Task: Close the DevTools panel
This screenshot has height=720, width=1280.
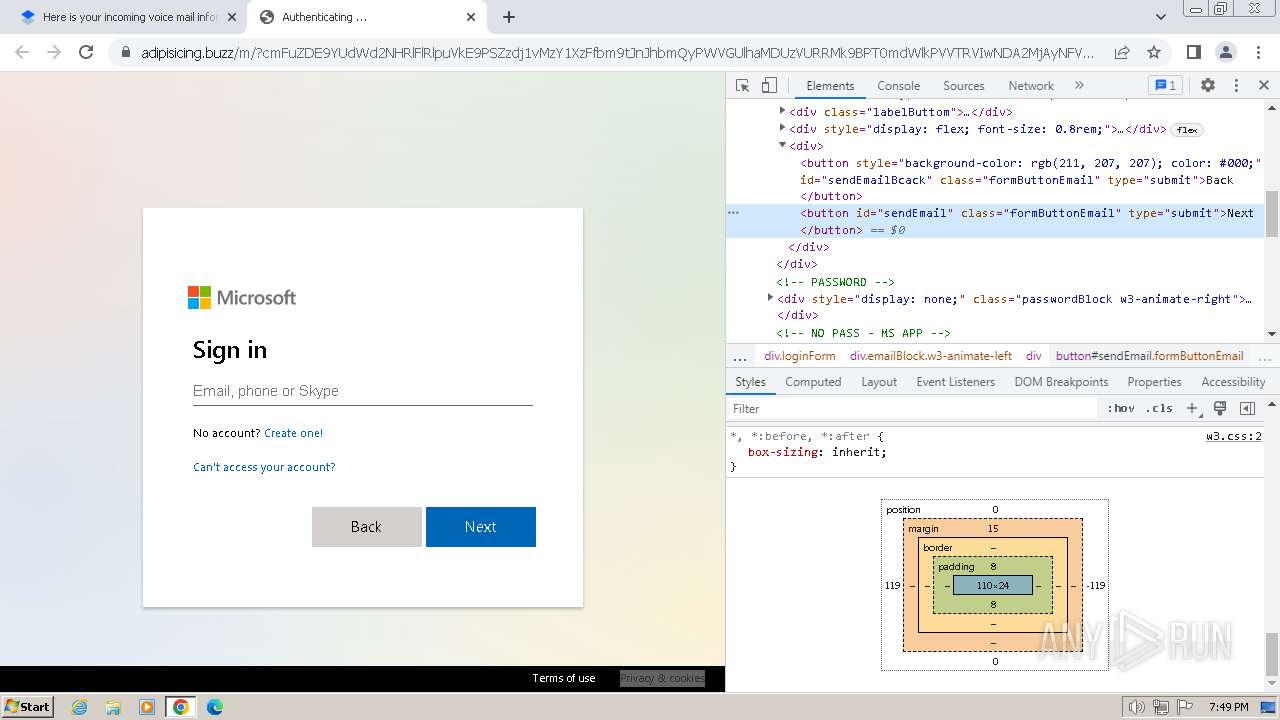Action: [1264, 86]
